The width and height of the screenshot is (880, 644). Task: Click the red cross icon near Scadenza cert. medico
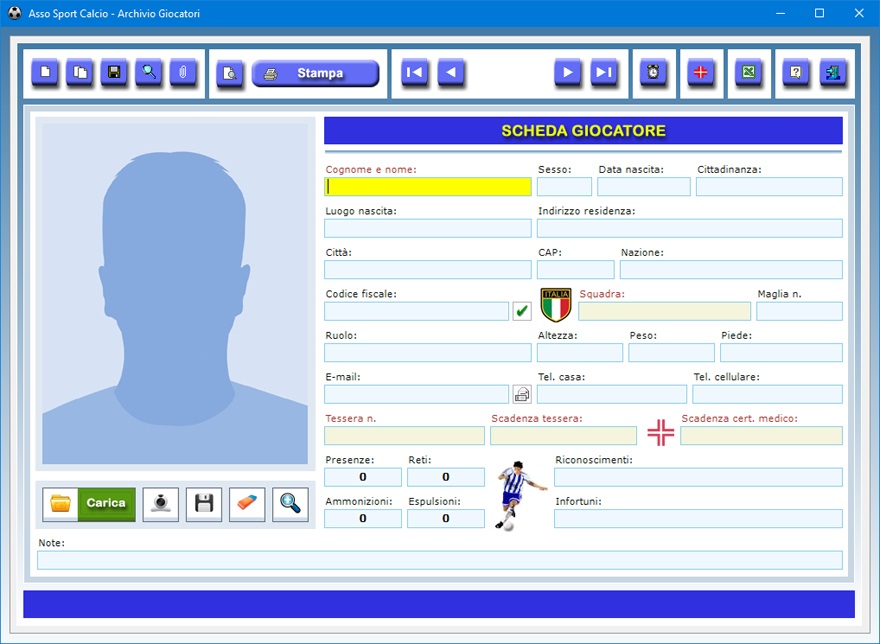[x=661, y=433]
